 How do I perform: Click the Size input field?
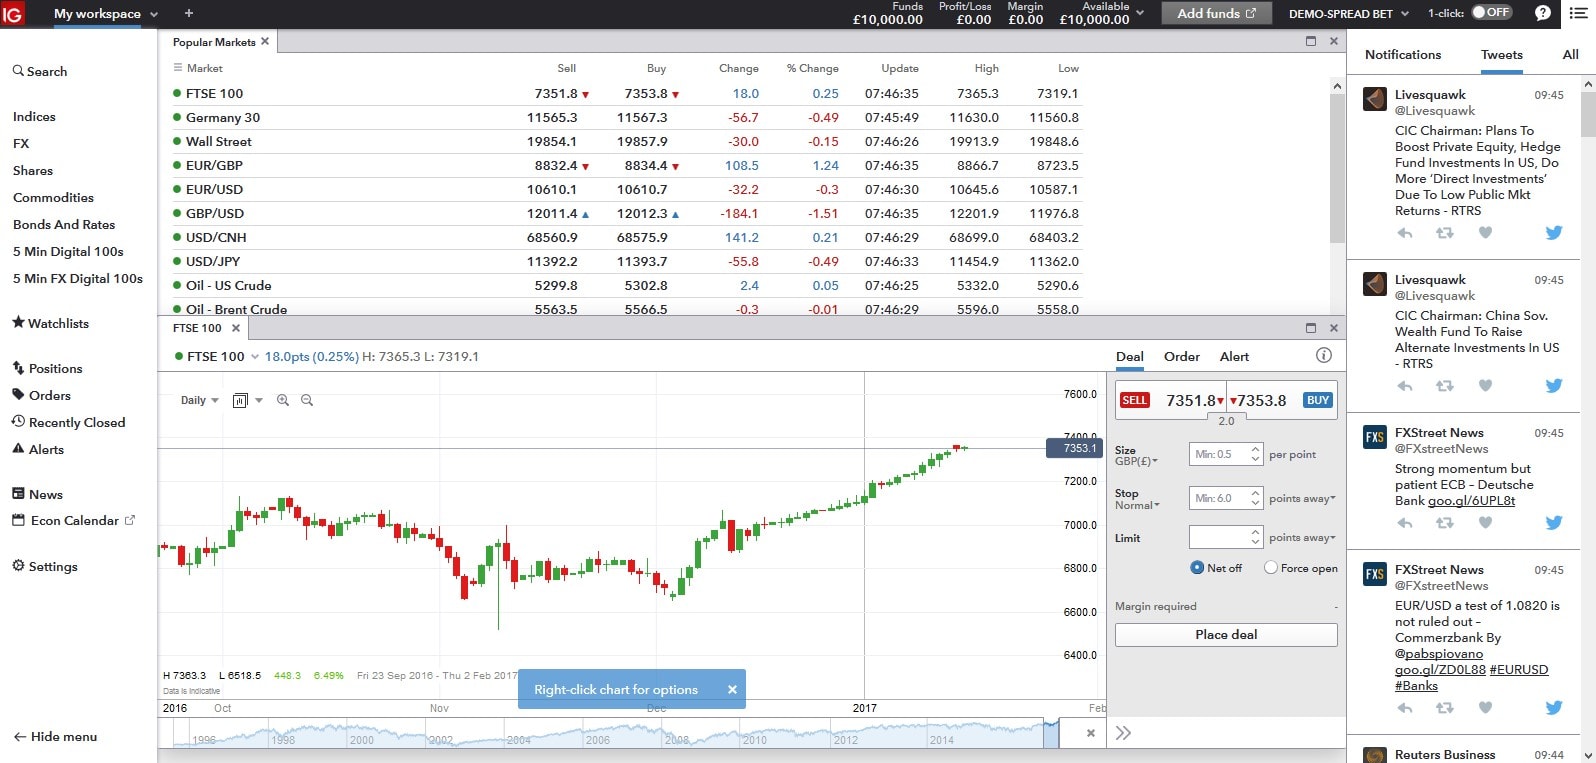(x=1226, y=454)
